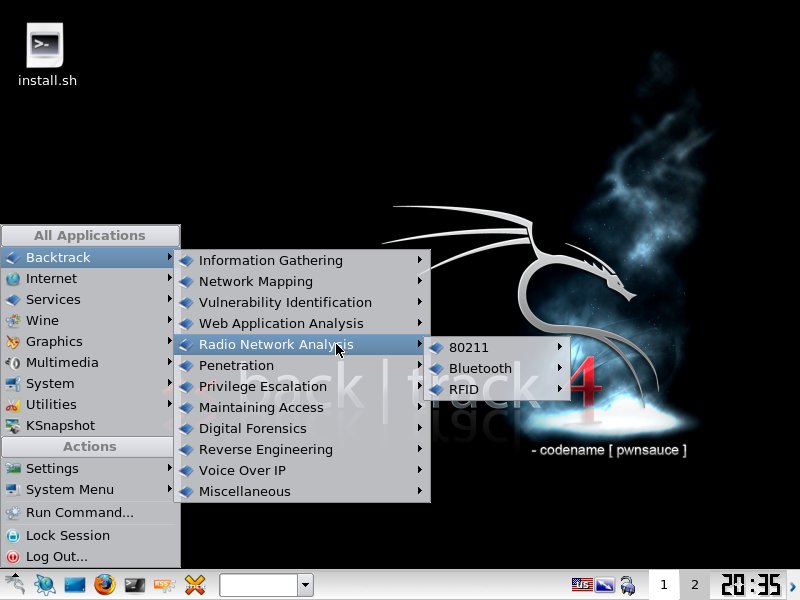Open Information Gathering submenu
The width and height of the screenshot is (800, 600).
tap(303, 261)
